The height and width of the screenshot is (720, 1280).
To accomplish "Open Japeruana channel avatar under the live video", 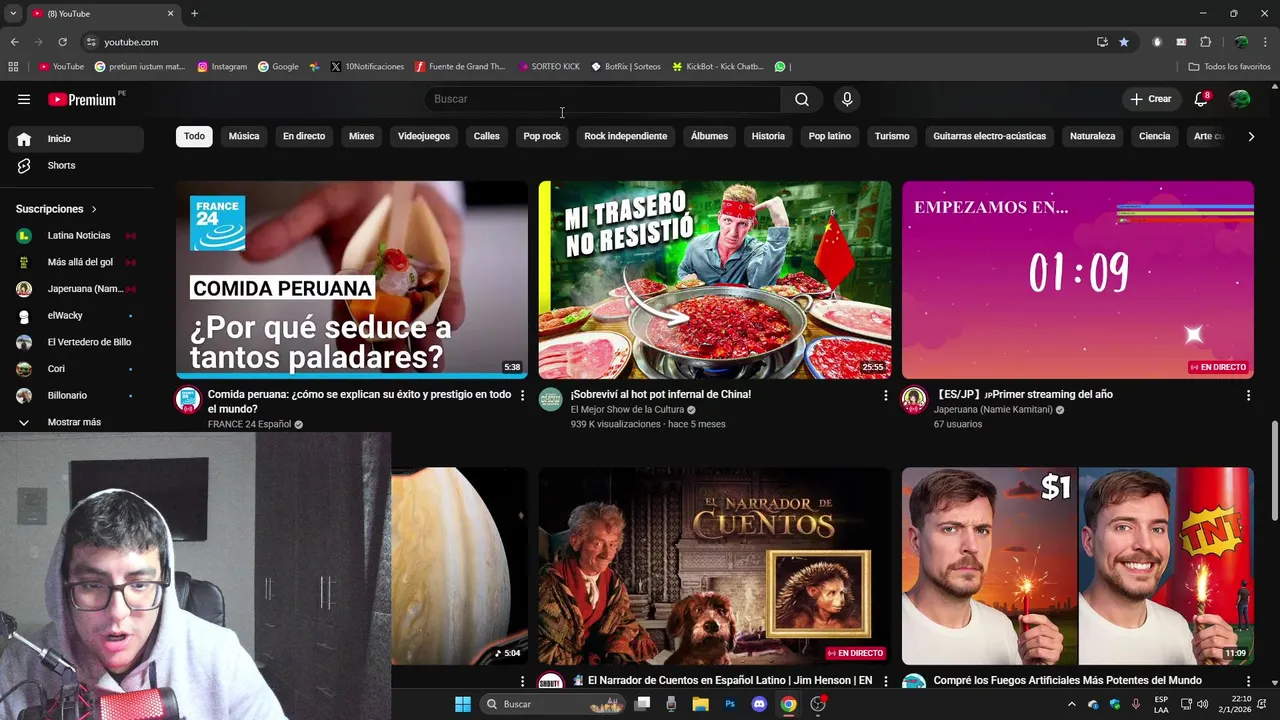I will pyautogui.click(x=914, y=400).
